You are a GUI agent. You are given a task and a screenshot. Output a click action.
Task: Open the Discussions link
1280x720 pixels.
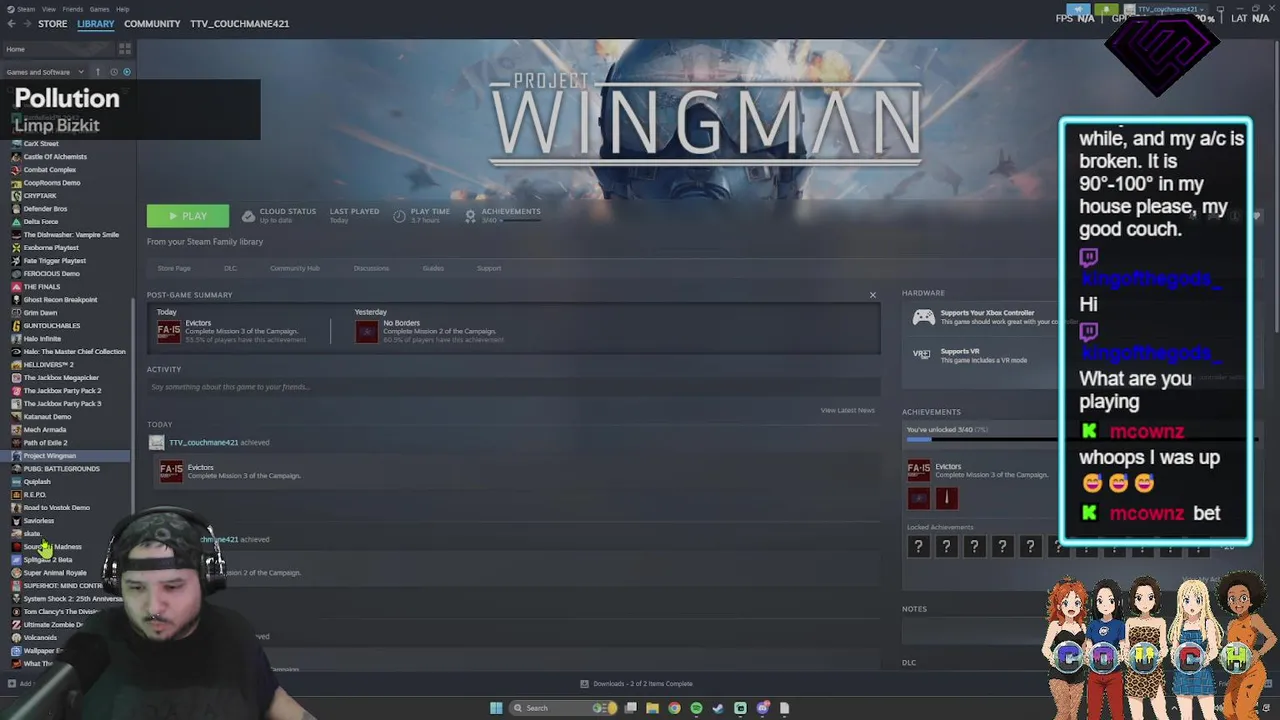(x=371, y=268)
